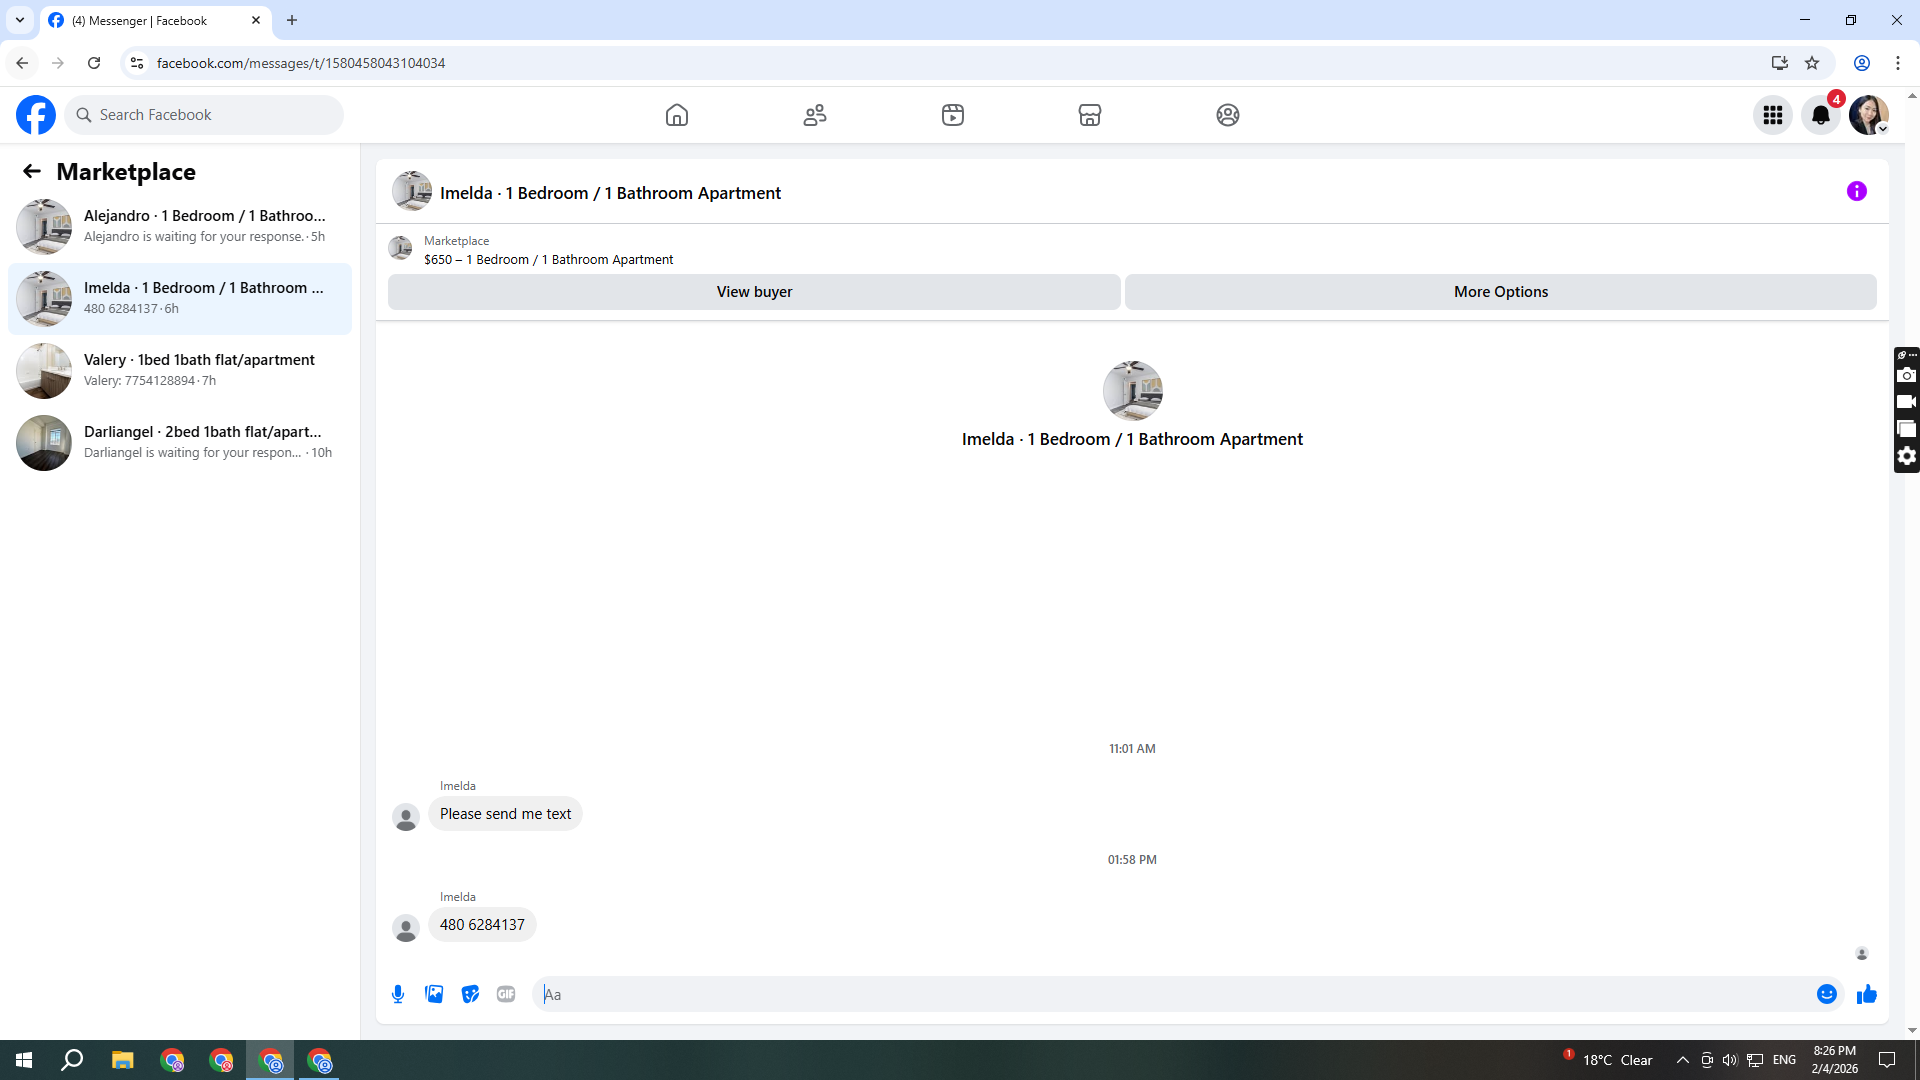Go to the Facebook Home tab
Viewport: 1920px width, 1080px height.
677,115
